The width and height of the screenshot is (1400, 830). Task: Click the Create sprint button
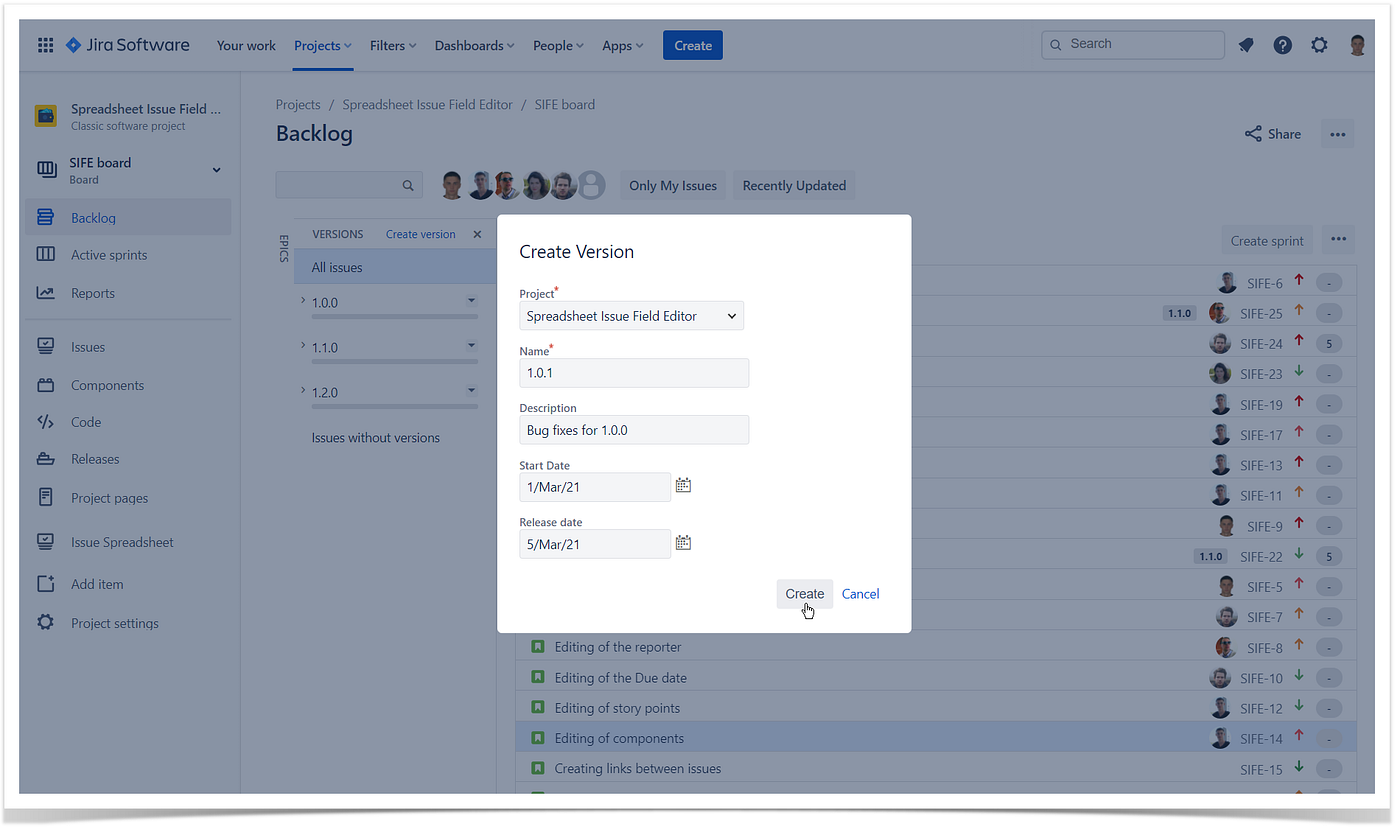[x=1267, y=240]
